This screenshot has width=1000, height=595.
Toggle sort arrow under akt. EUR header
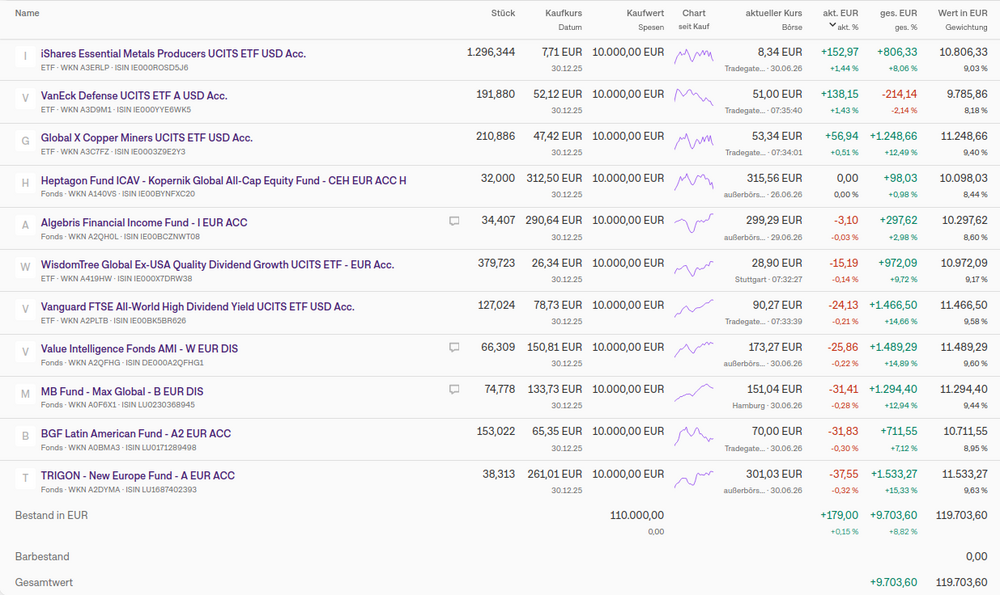point(832,26)
